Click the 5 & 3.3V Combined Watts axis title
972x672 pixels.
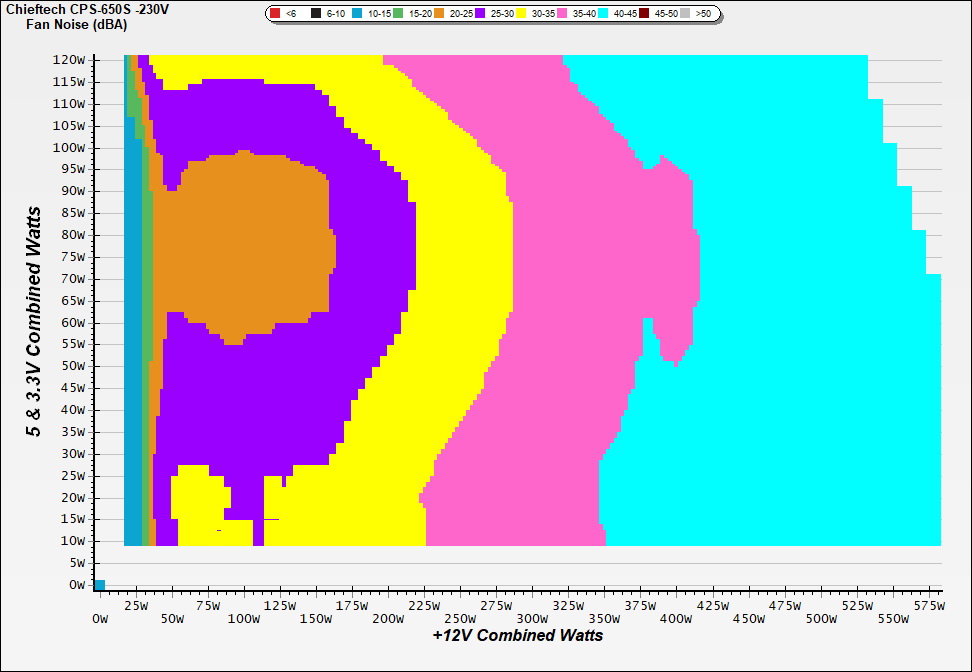pyautogui.click(x=35, y=322)
